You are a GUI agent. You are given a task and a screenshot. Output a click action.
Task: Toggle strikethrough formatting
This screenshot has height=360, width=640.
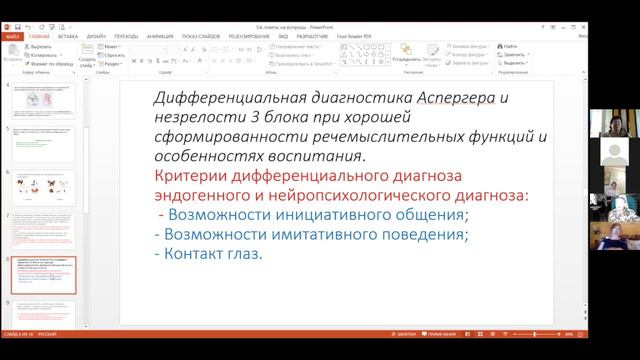(x=166, y=61)
